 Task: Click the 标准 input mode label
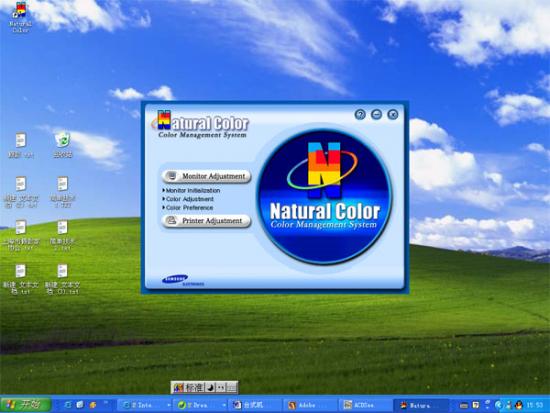[x=194, y=387]
